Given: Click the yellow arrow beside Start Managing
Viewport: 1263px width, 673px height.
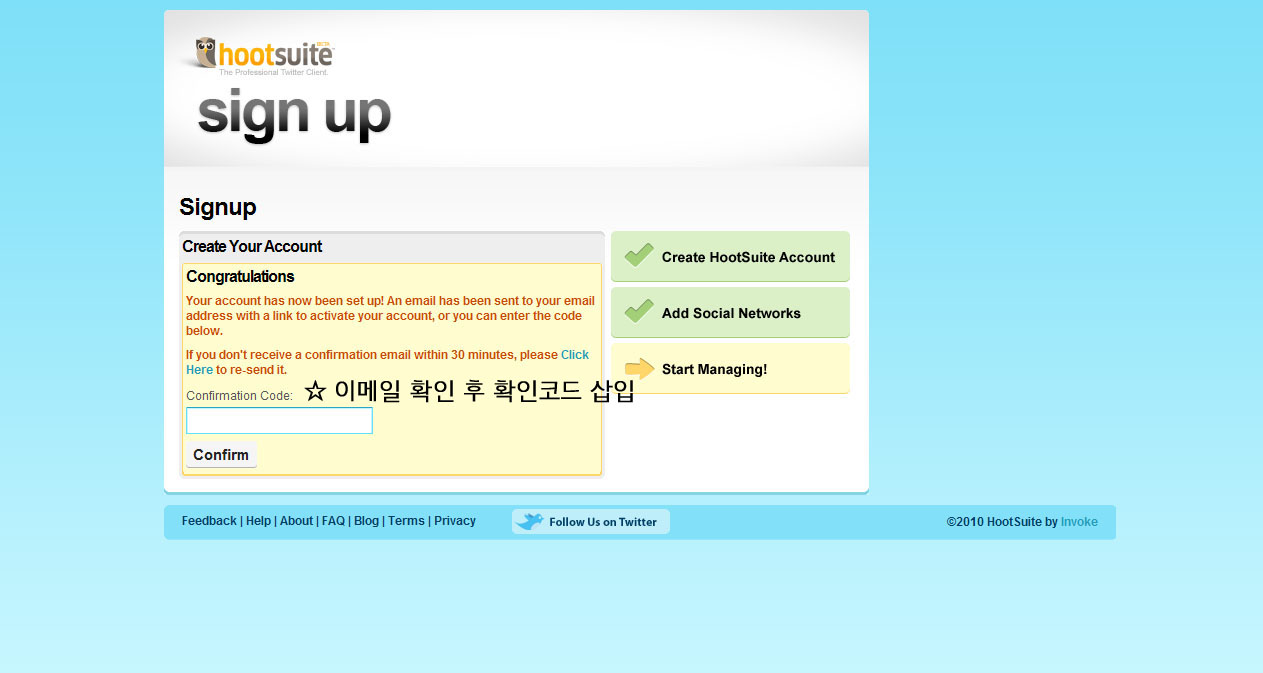Looking at the screenshot, I should 639,368.
